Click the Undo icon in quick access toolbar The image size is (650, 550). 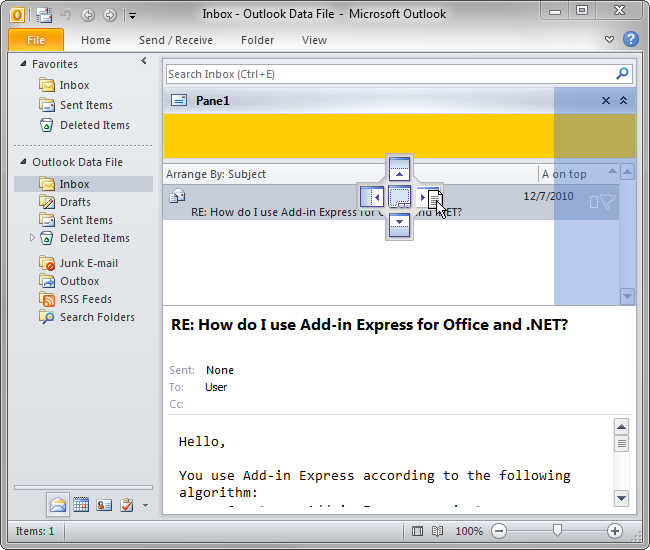pos(65,15)
